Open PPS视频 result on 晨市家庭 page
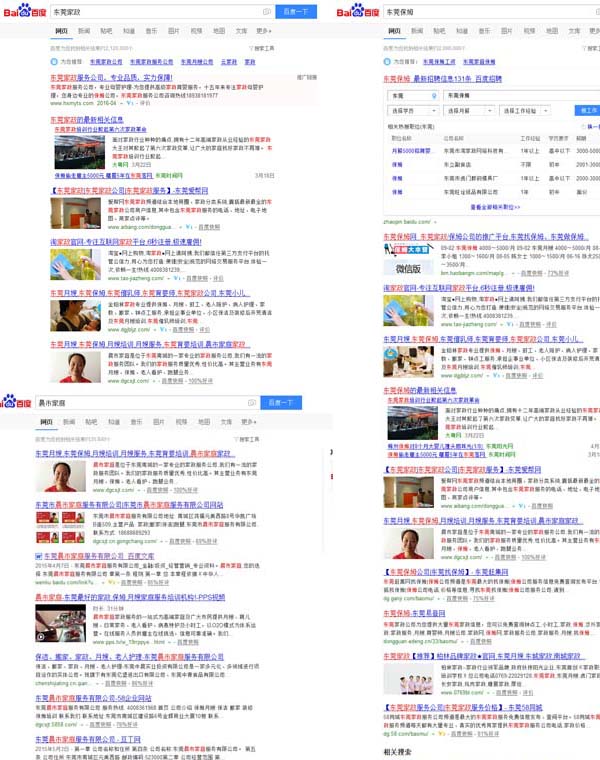 click(130, 597)
